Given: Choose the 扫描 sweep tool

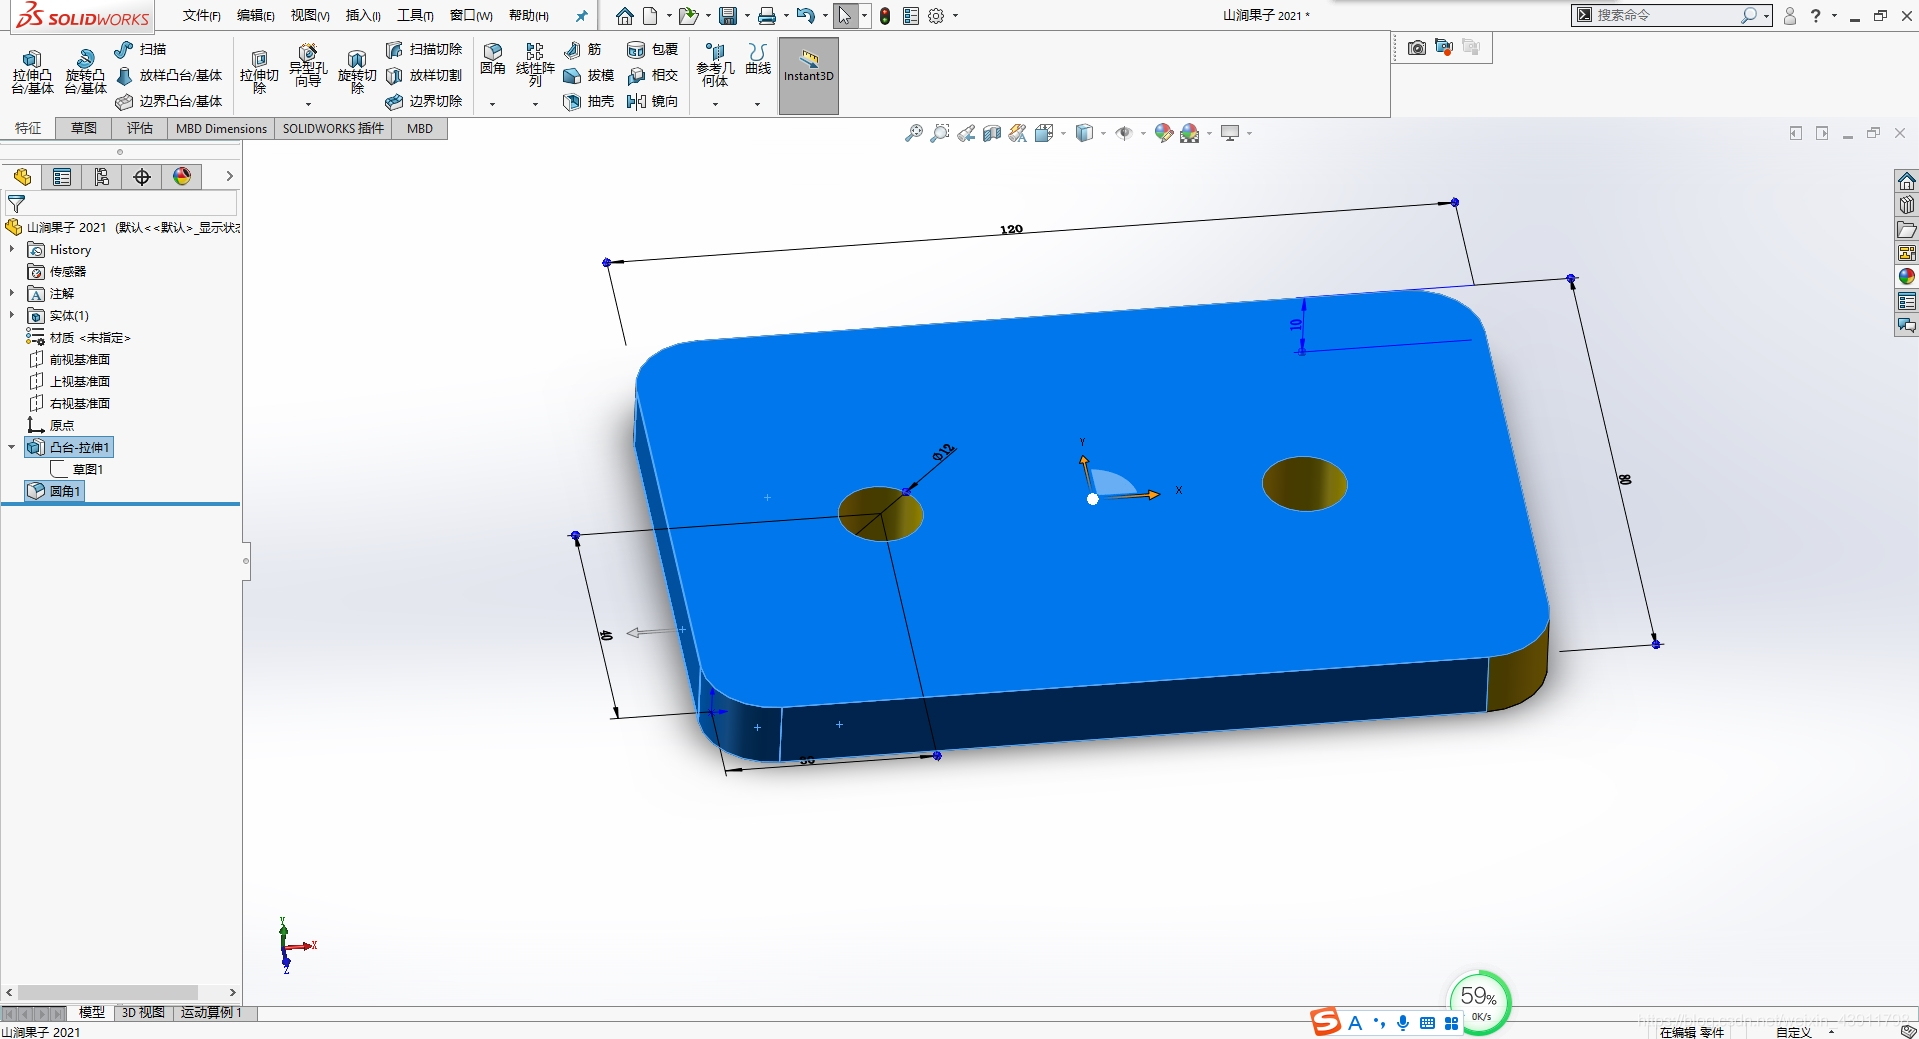Looking at the screenshot, I should point(140,49).
